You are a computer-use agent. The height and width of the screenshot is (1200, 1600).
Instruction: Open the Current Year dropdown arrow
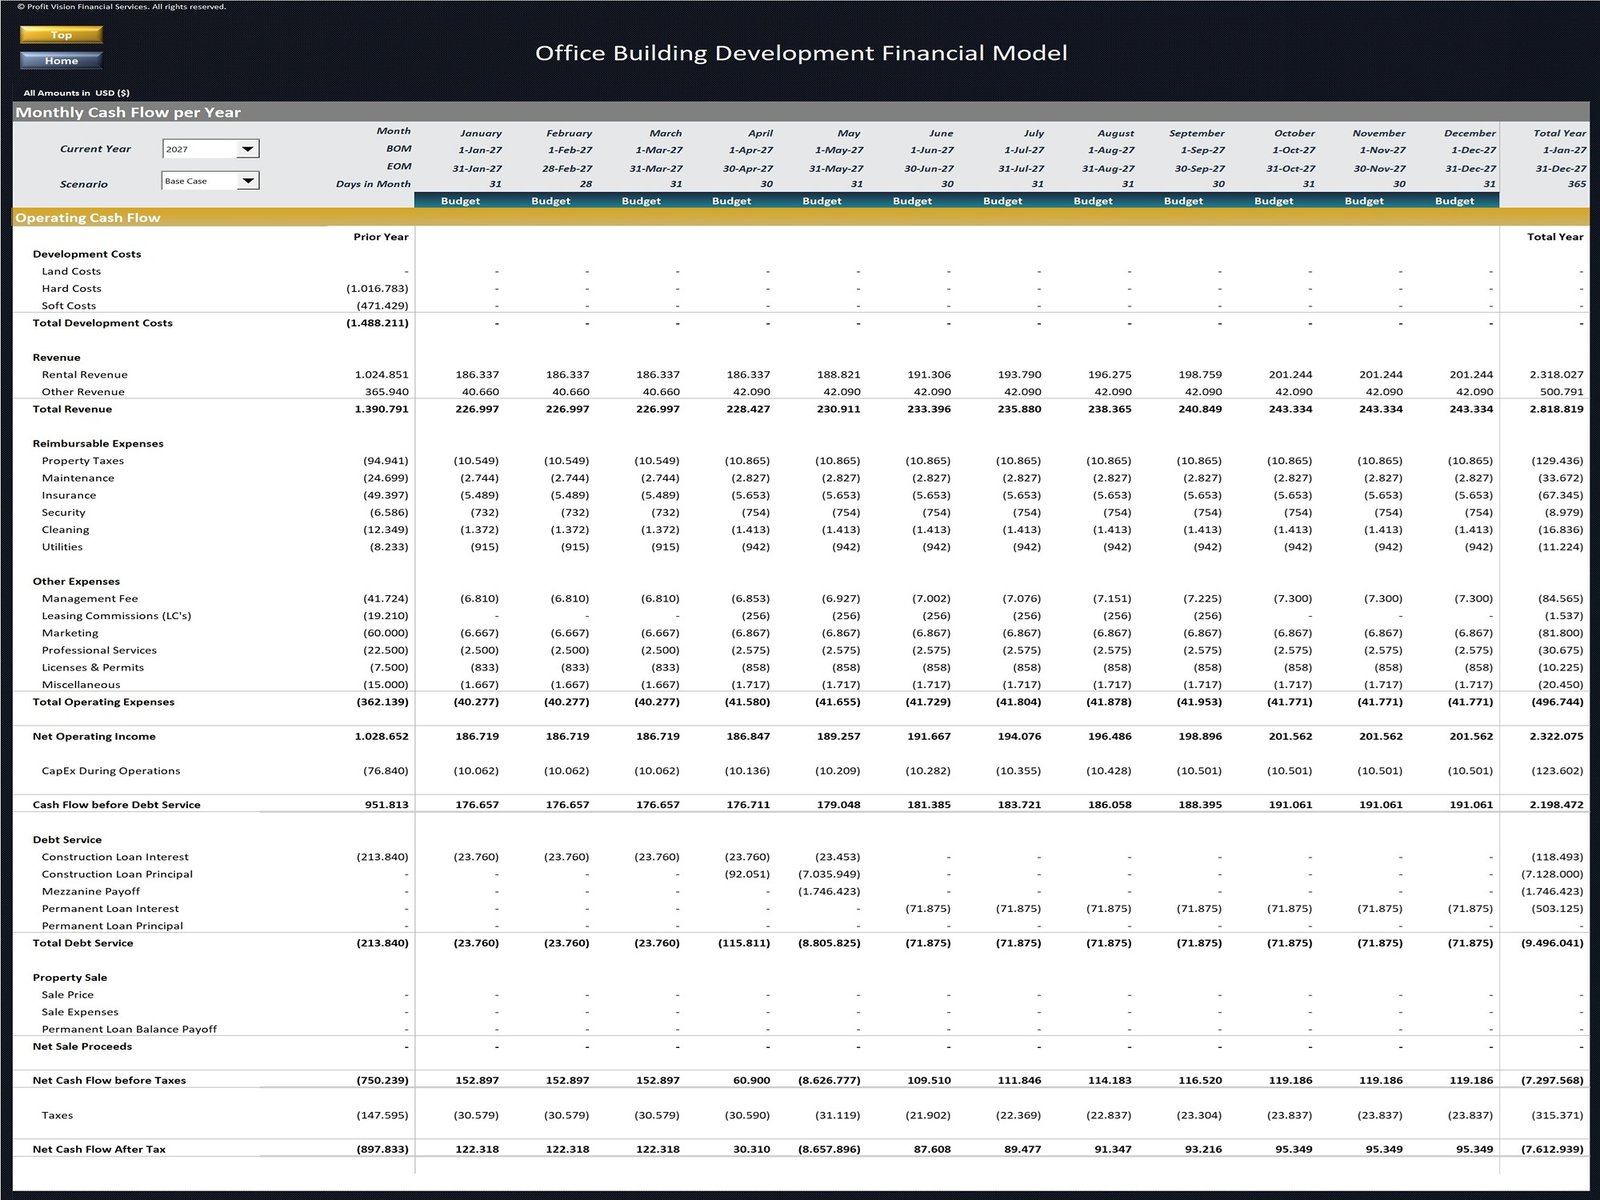[247, 149]
